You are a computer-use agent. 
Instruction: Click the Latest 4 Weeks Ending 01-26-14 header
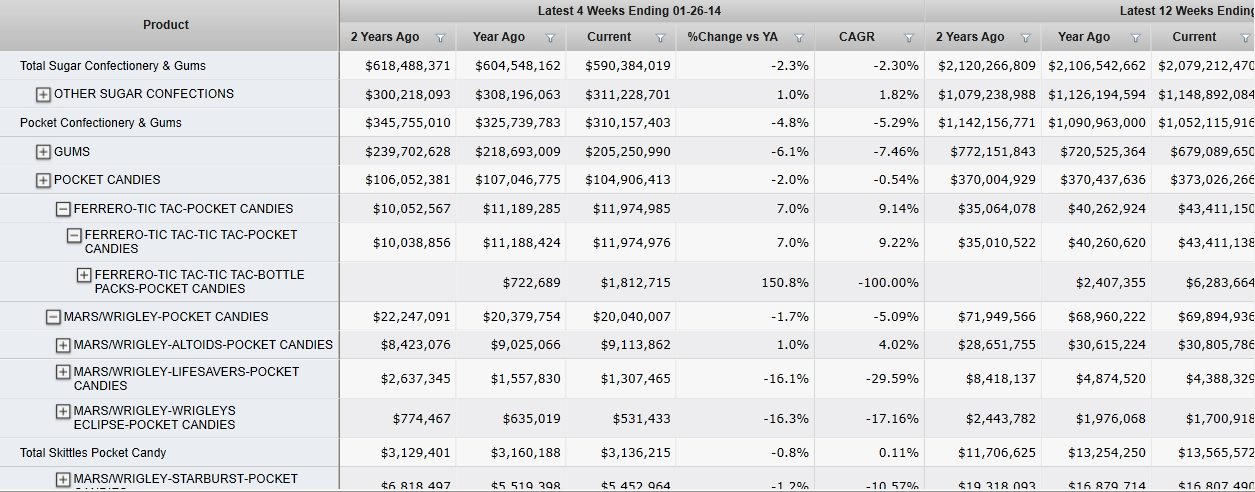pyautogui.click(x=629, y=11)
